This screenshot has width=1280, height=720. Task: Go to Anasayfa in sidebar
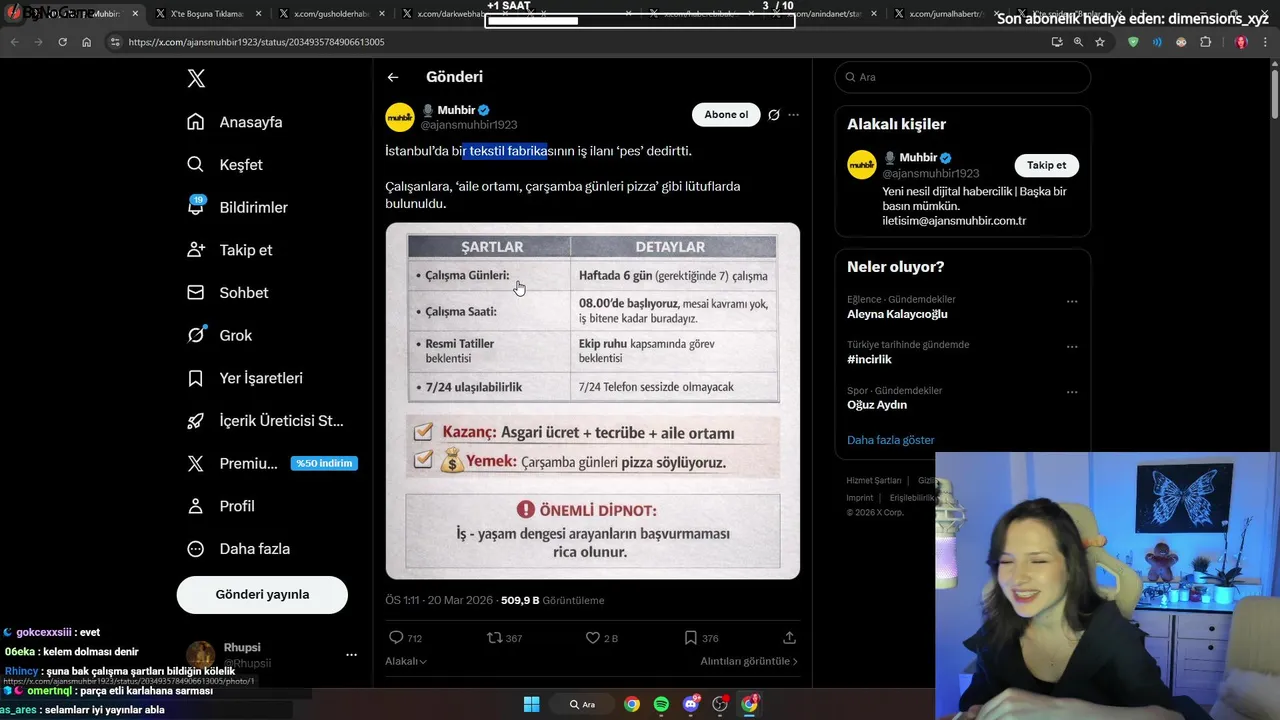(x=235, y=122)
